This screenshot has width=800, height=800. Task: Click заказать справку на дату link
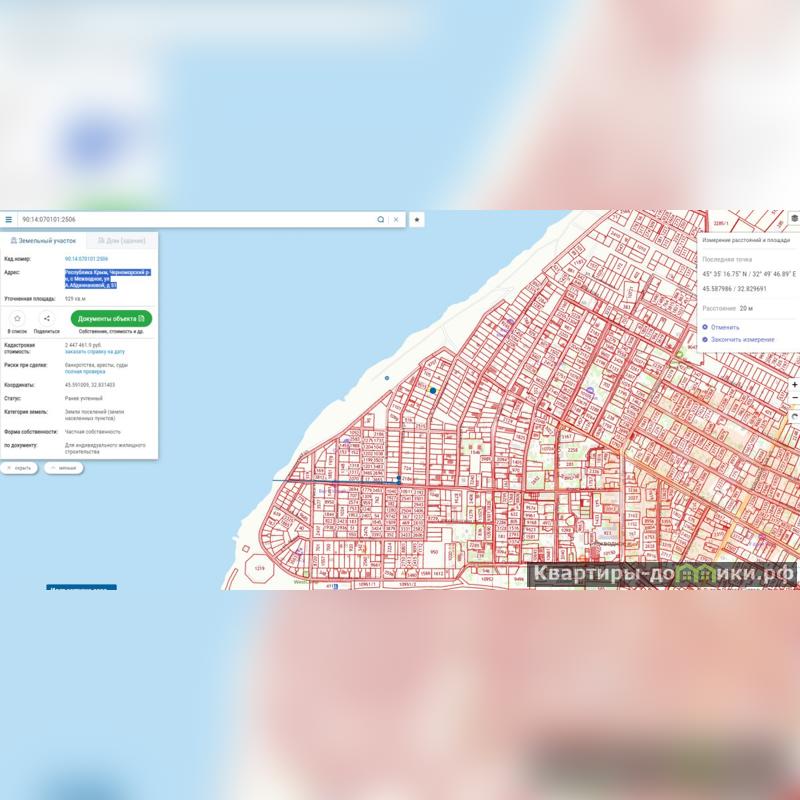click(x=95, y=352)
